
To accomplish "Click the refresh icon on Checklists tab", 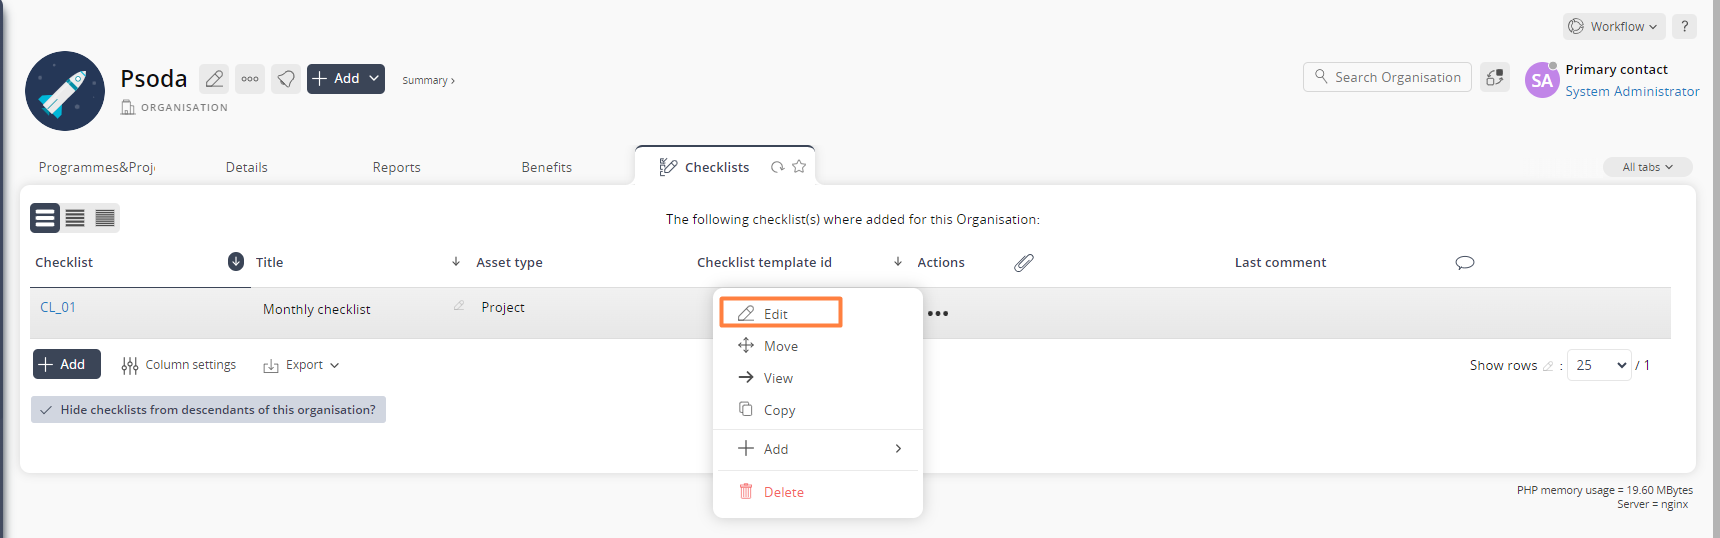I will click(777, 167).
